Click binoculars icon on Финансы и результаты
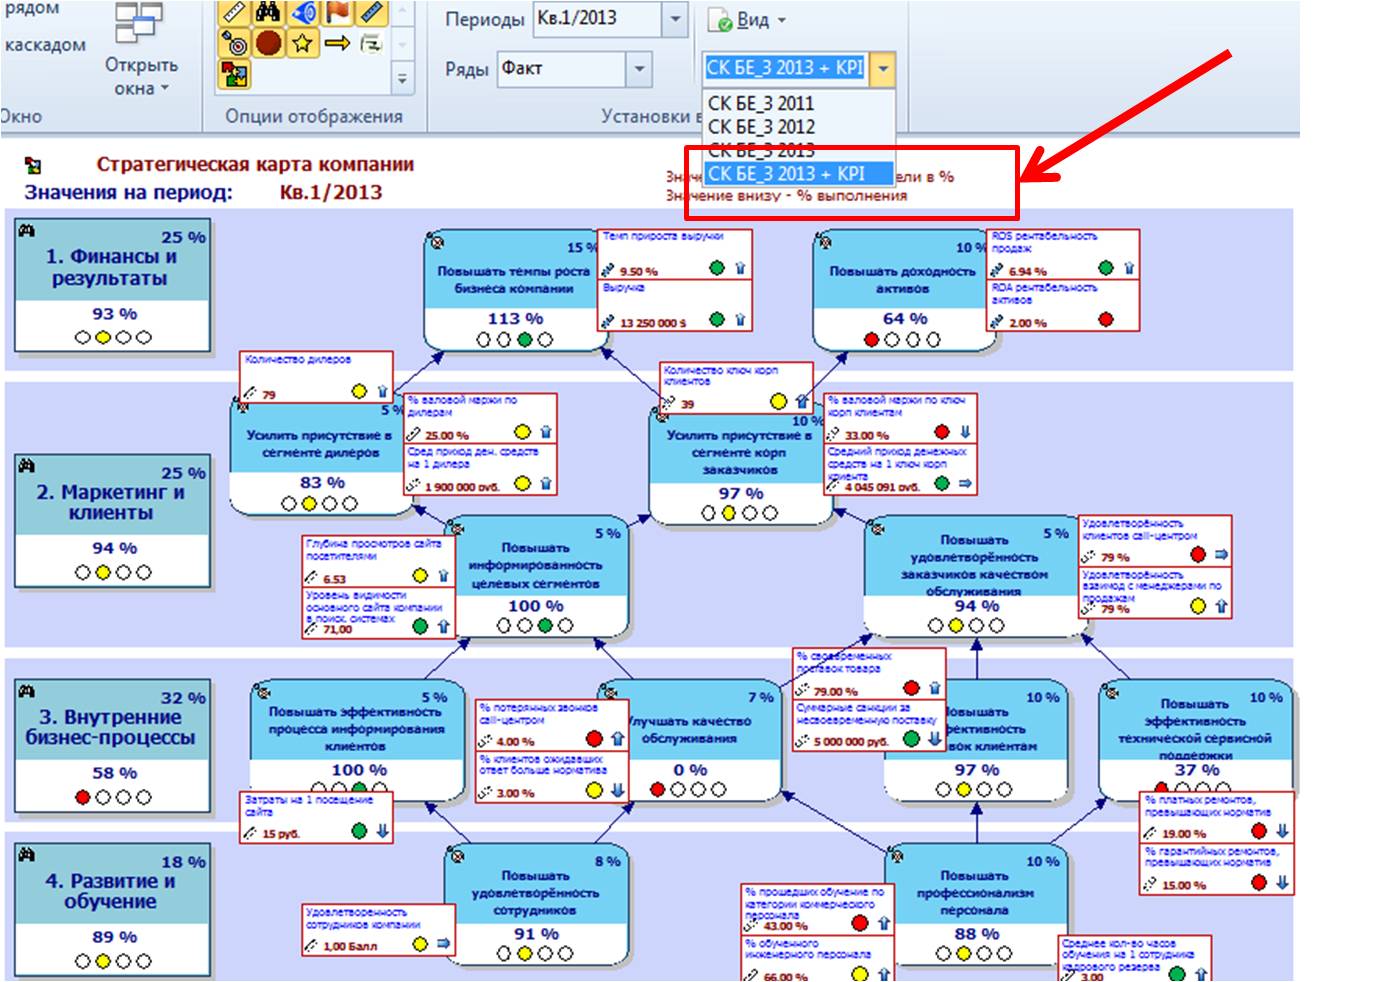The width and height of the screenshot is (1374, 982). click(x=27, y=231)
